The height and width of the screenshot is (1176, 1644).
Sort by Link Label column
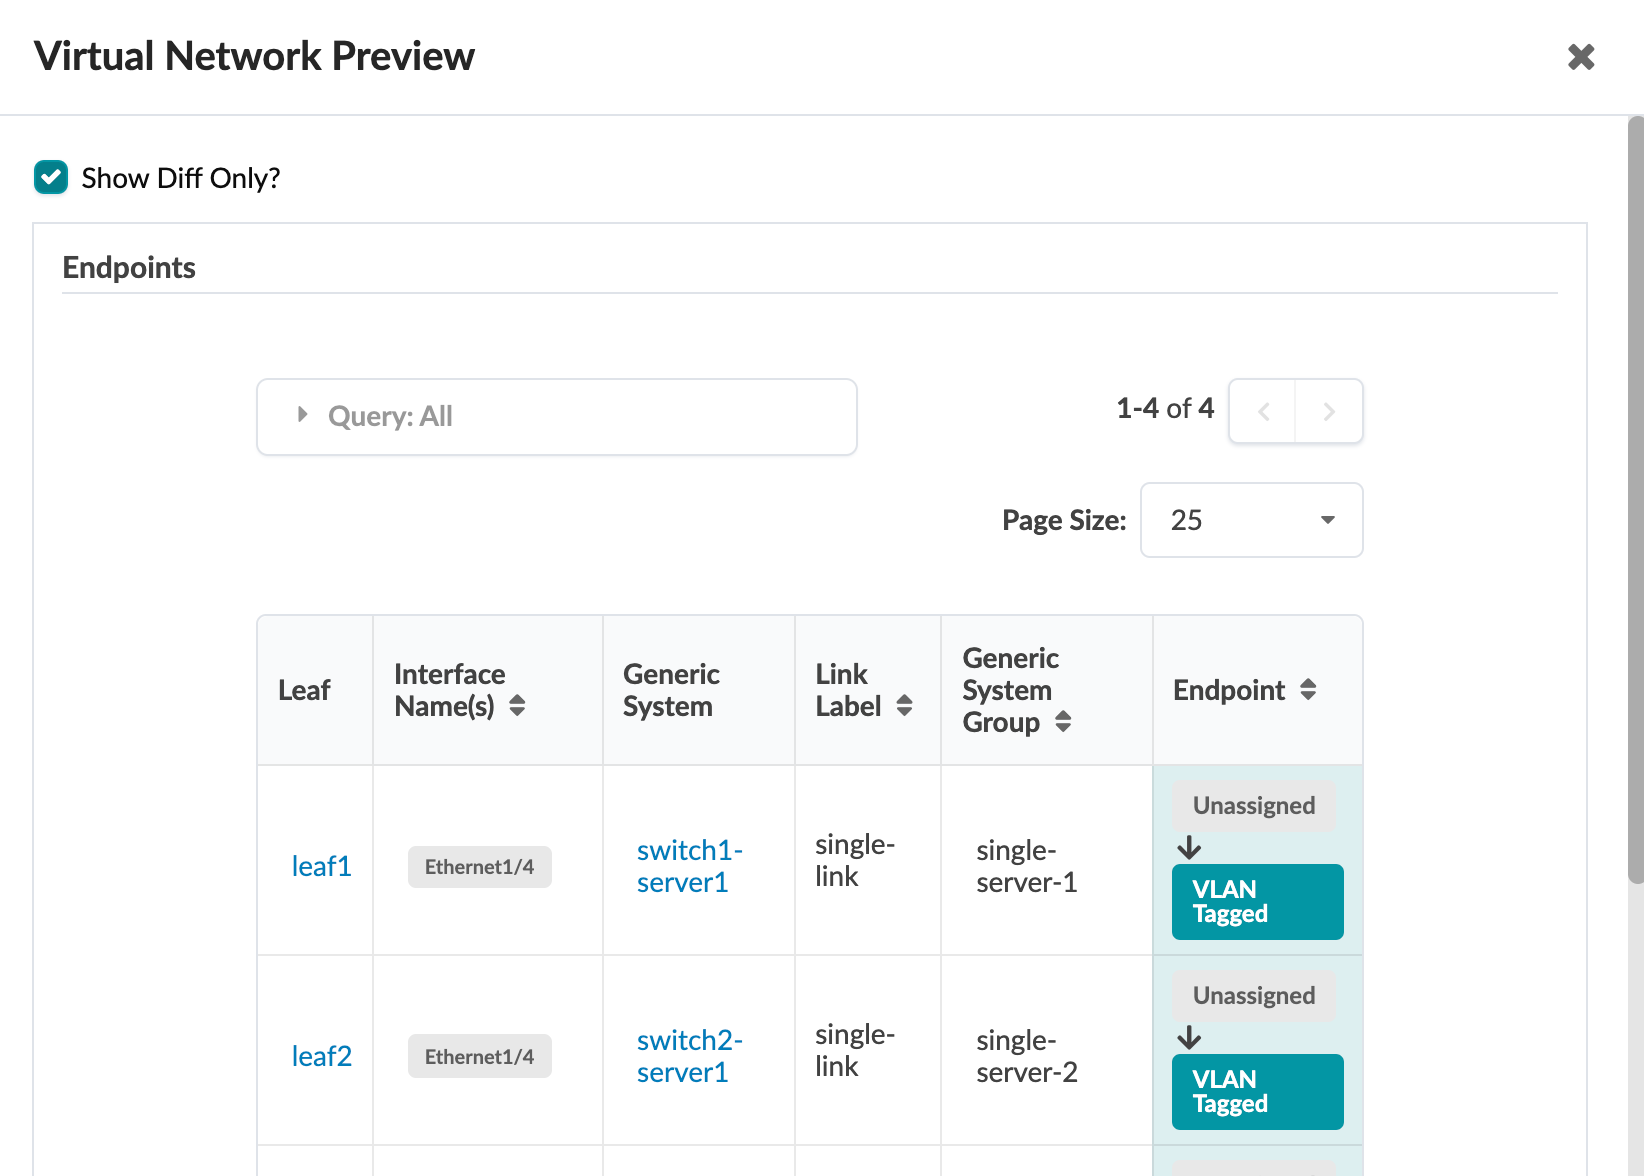point(904,706)
